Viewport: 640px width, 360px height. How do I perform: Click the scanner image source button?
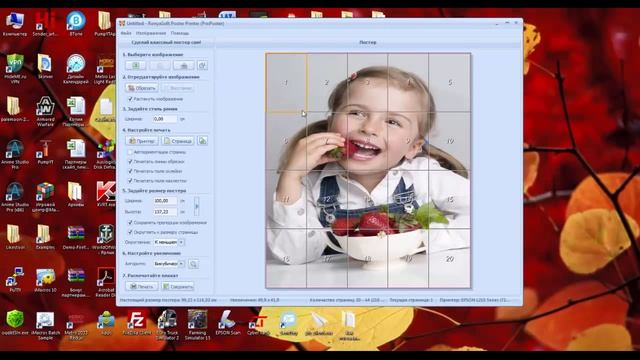[x=183, y=65]
